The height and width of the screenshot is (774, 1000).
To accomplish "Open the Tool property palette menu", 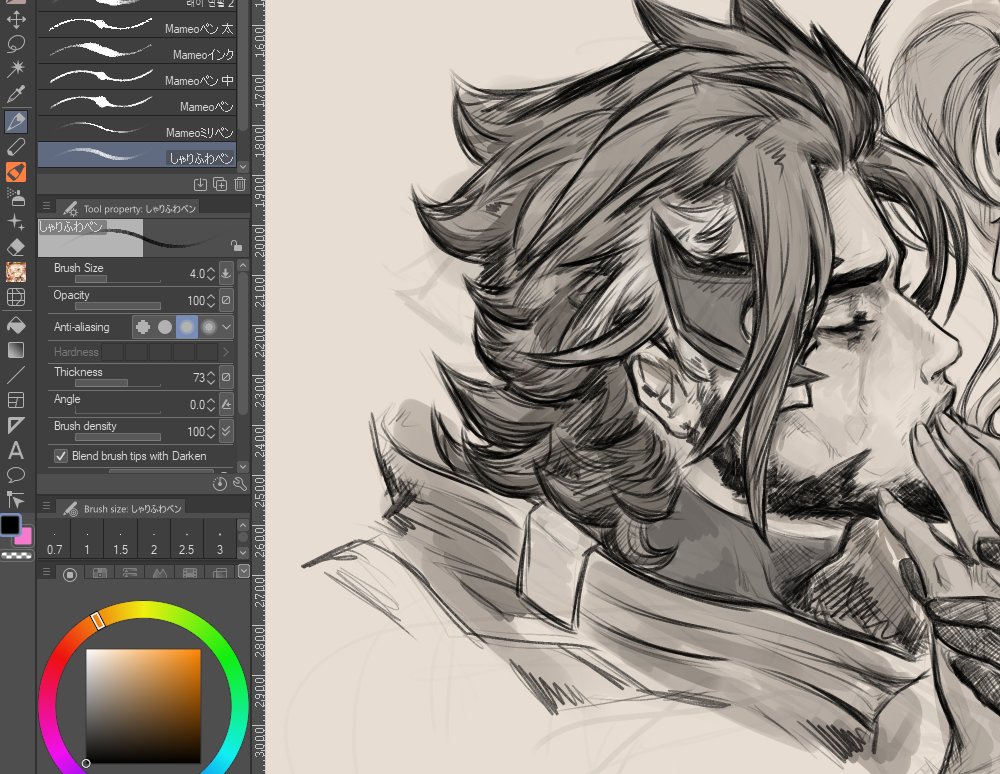I will pos(47,207).
